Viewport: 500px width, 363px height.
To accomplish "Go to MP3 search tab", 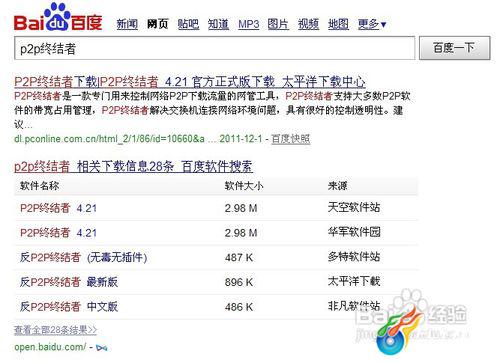I will click(x=249, y=24).
